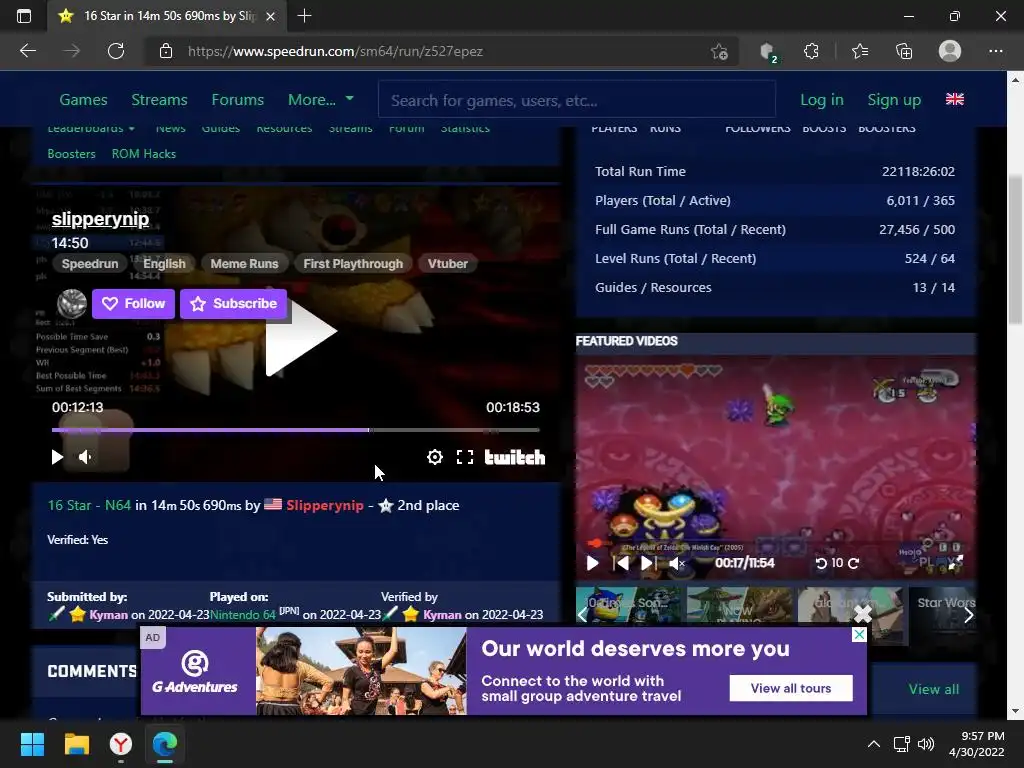Open the Forums menu item
The image size is (1024, 768).
[x=238, y=100]
